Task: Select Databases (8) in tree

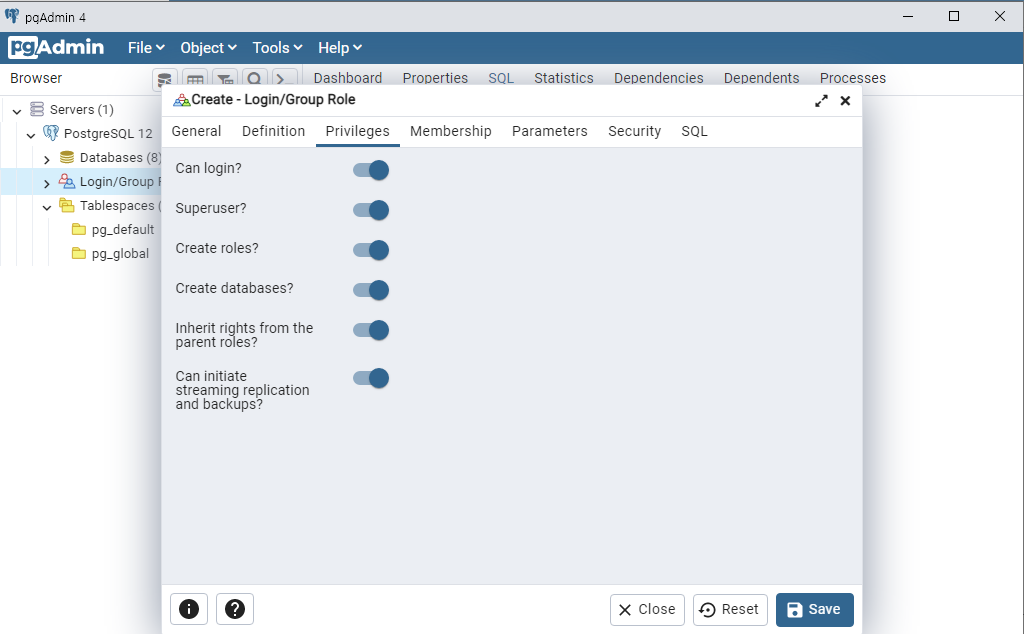Action: 120,157
